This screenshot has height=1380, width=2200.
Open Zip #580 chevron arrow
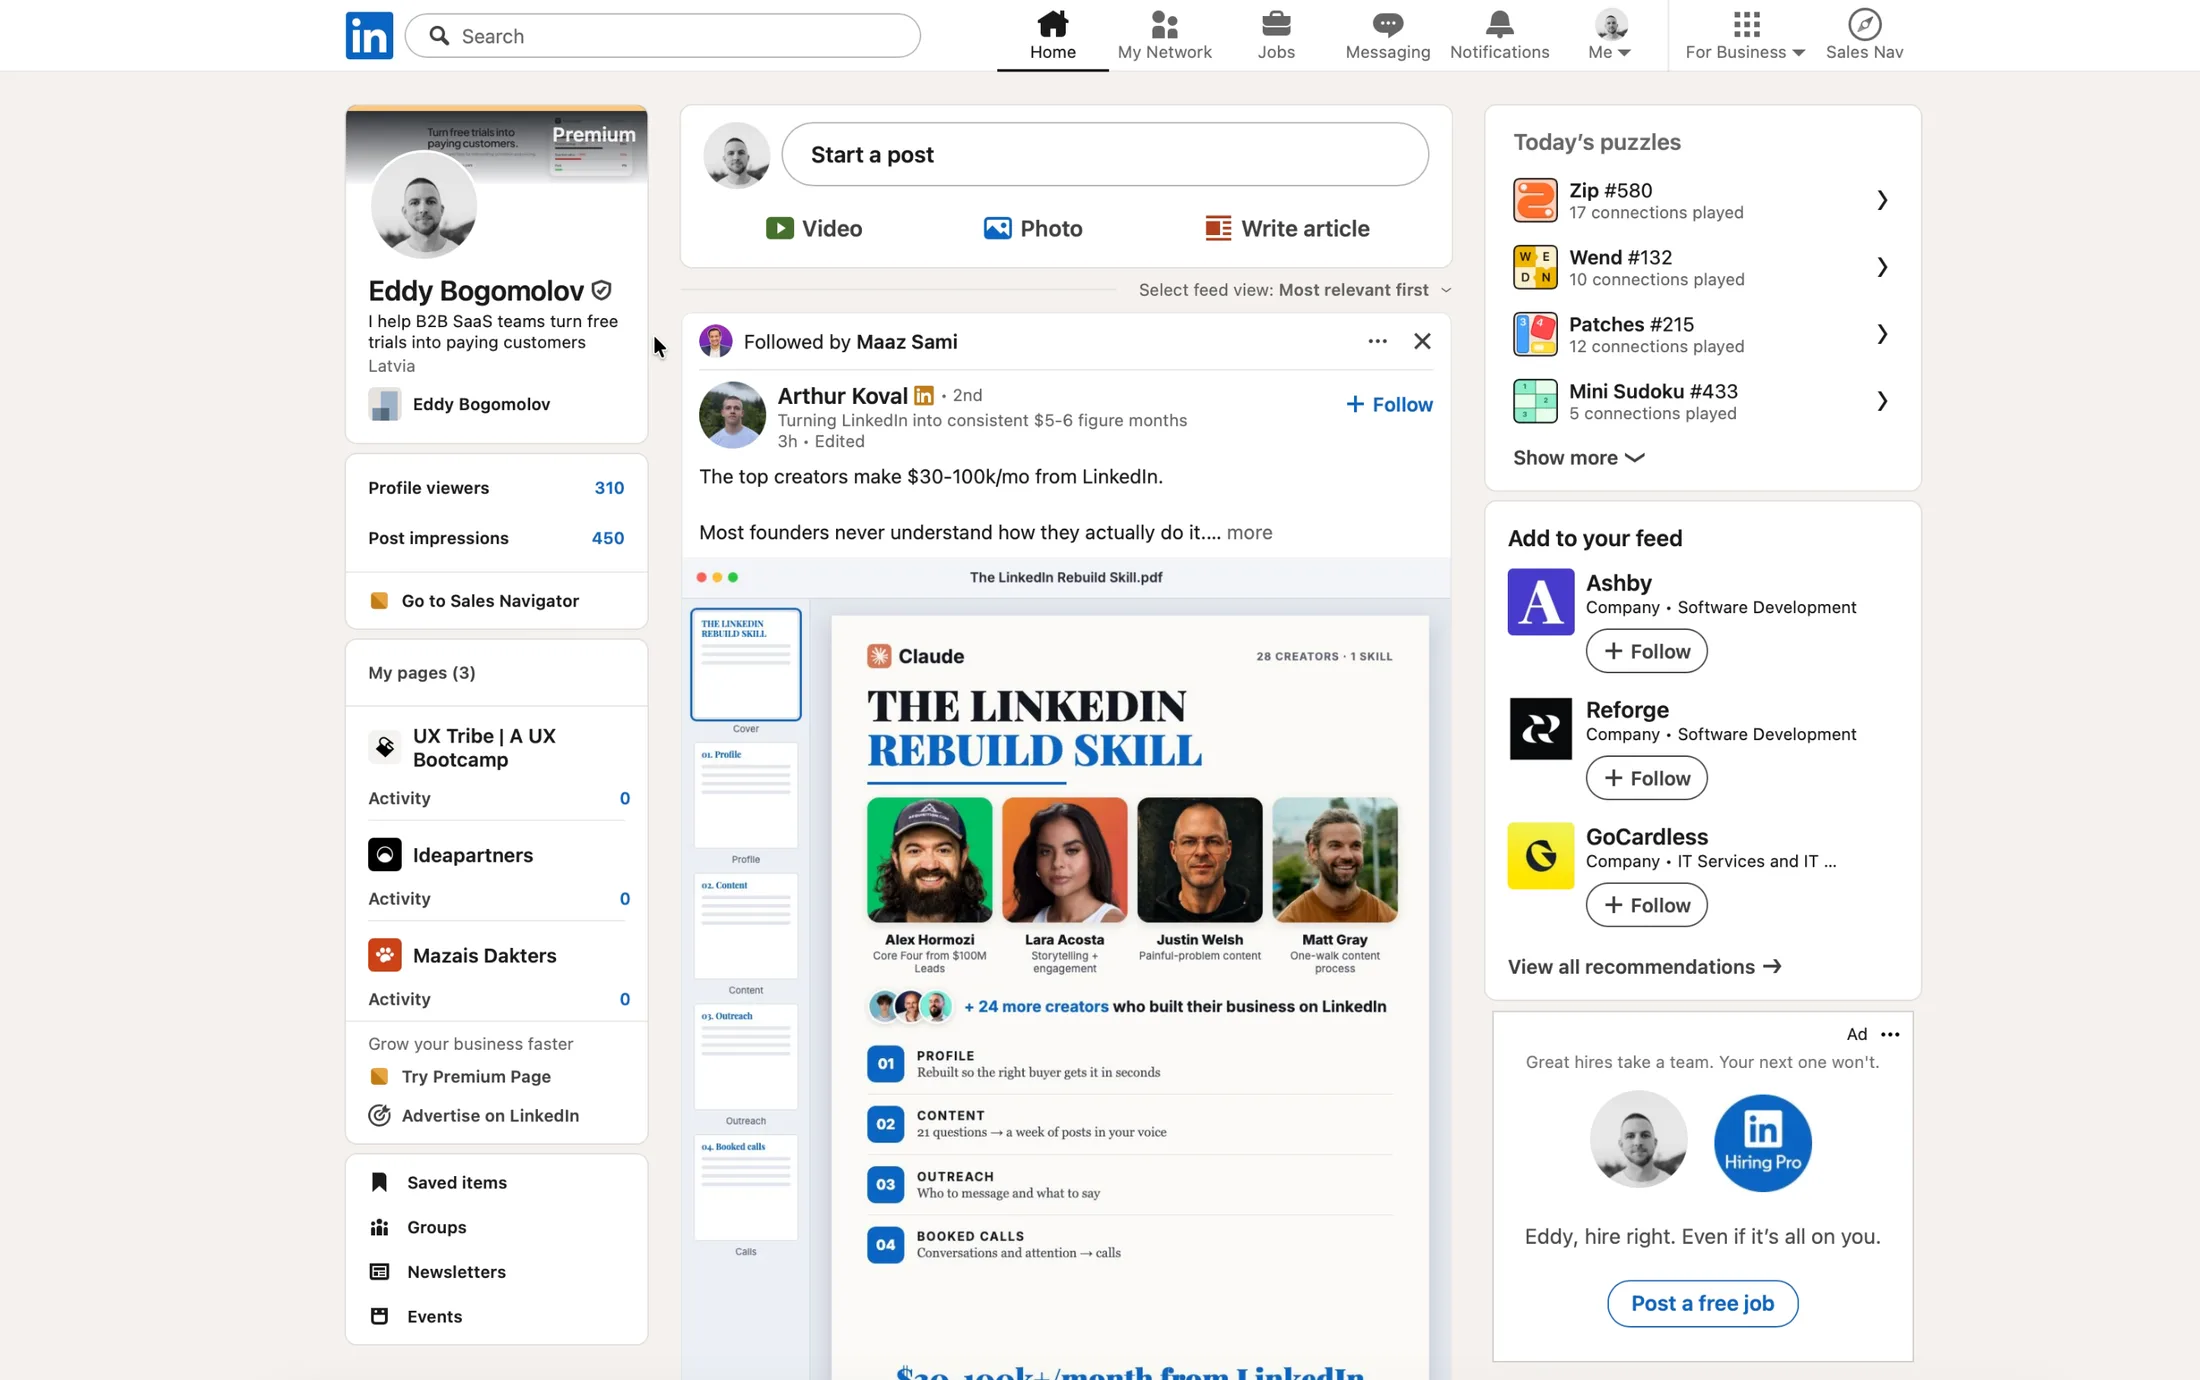(1882, 200)
